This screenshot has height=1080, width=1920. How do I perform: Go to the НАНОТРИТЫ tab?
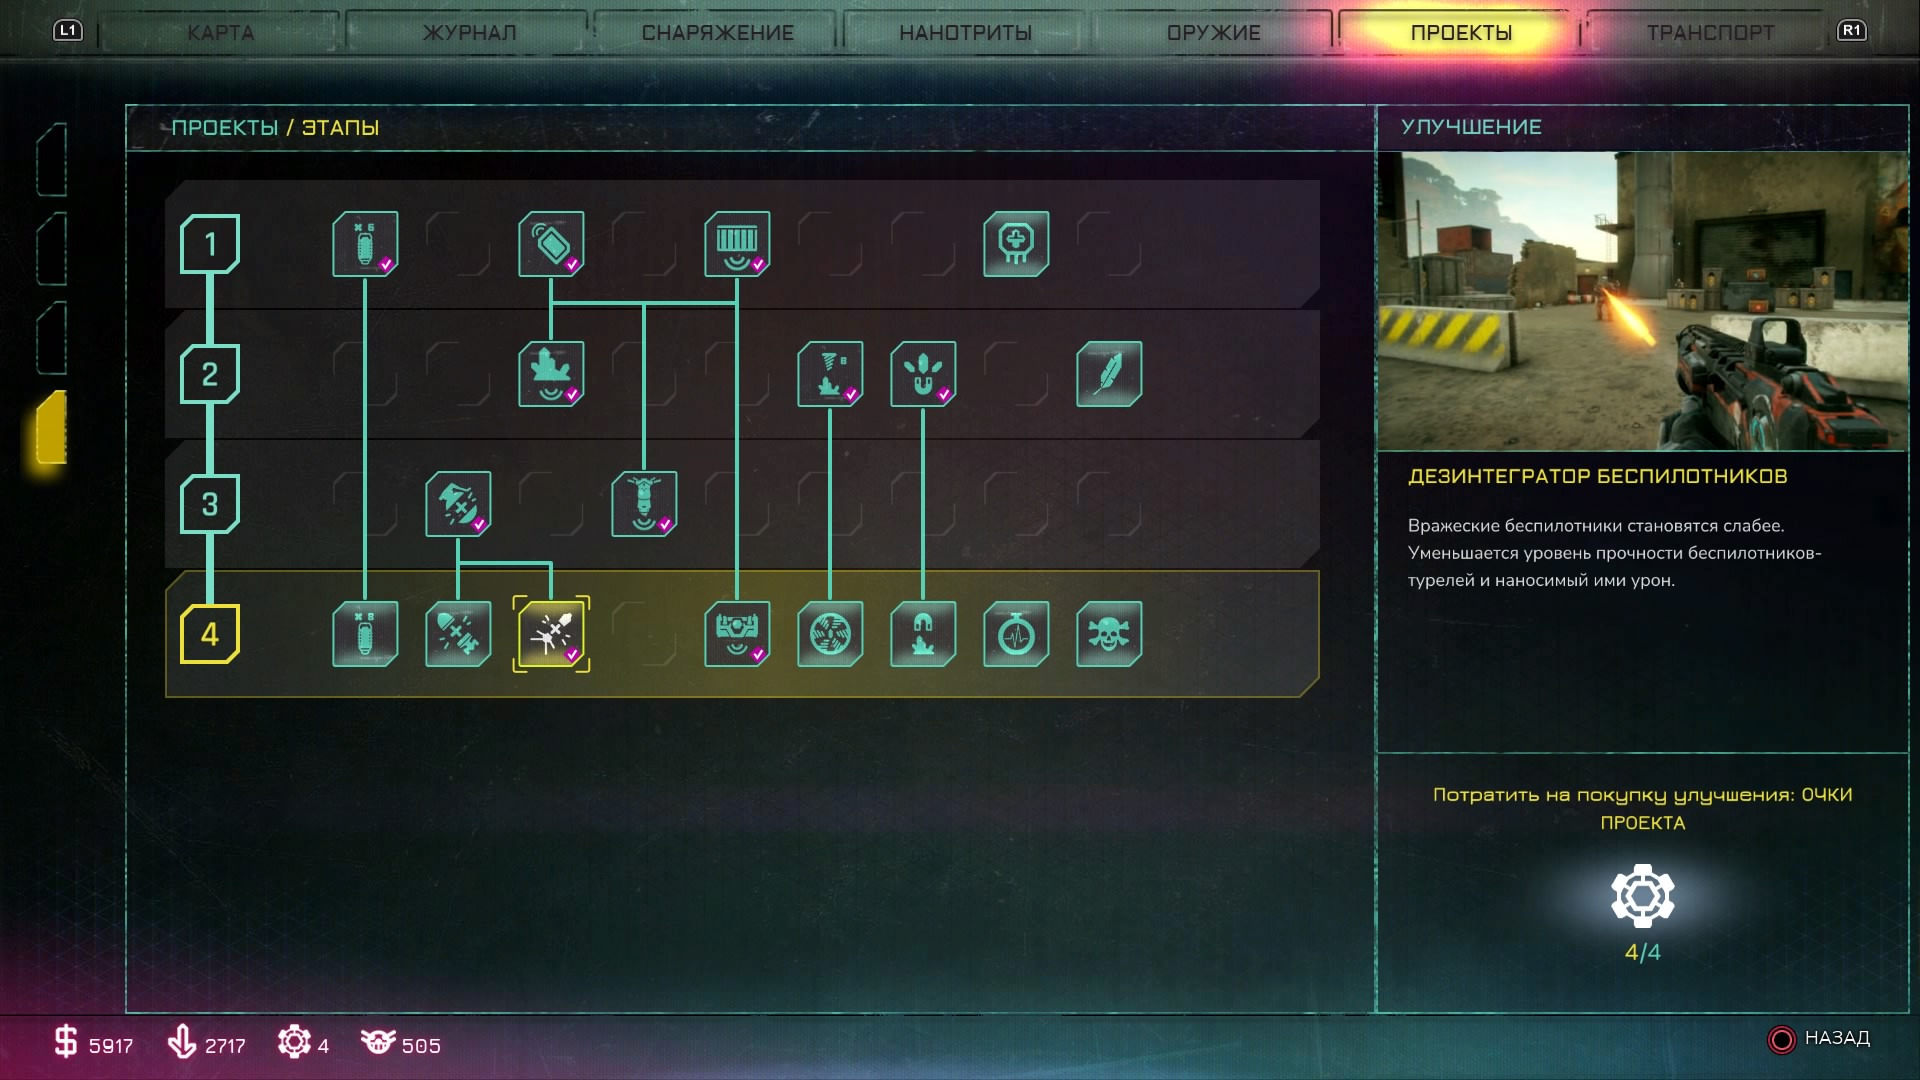click(x=965, y=32)
